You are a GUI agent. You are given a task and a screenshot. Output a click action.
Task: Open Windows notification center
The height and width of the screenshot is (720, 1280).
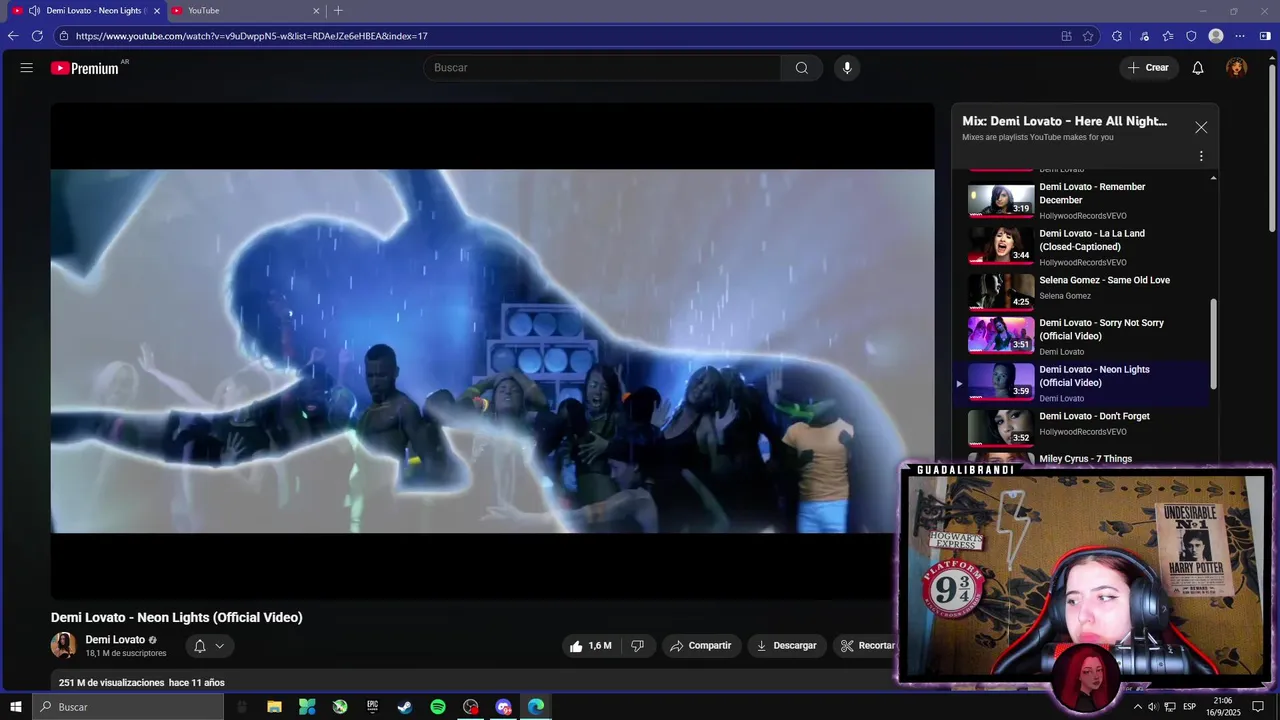click(1258, 707)
